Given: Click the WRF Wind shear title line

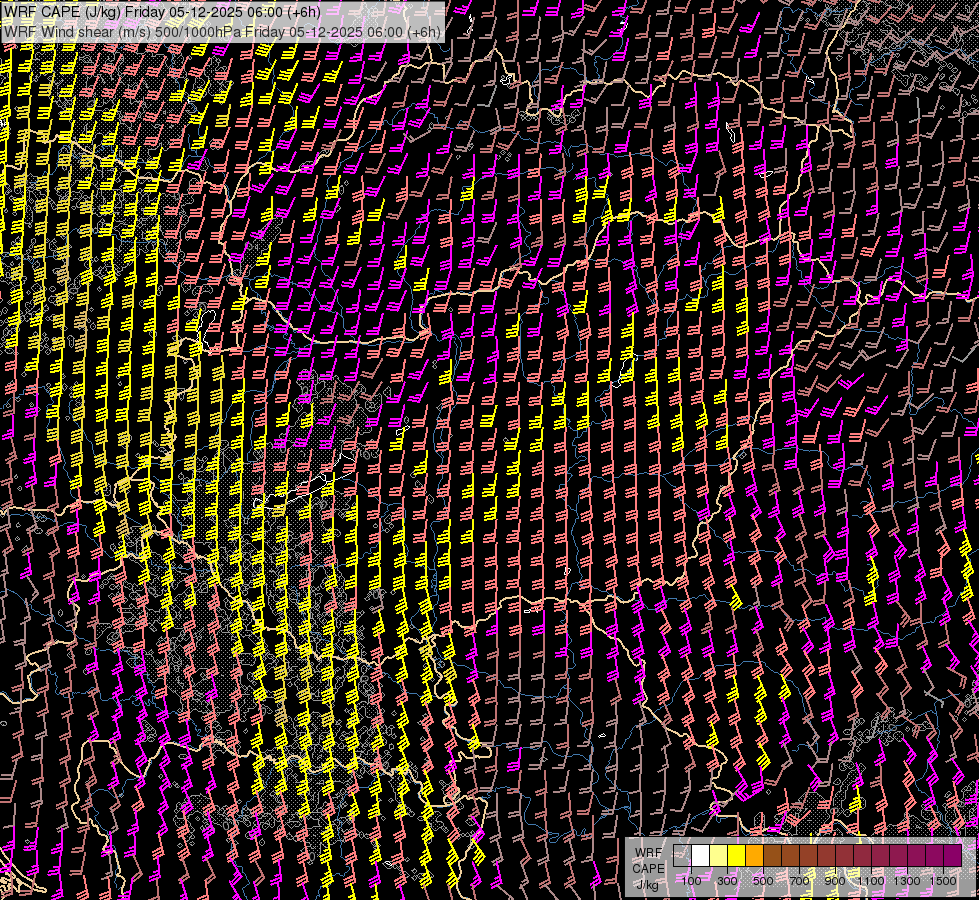Looking at the screenshot, I should [222, 31].
